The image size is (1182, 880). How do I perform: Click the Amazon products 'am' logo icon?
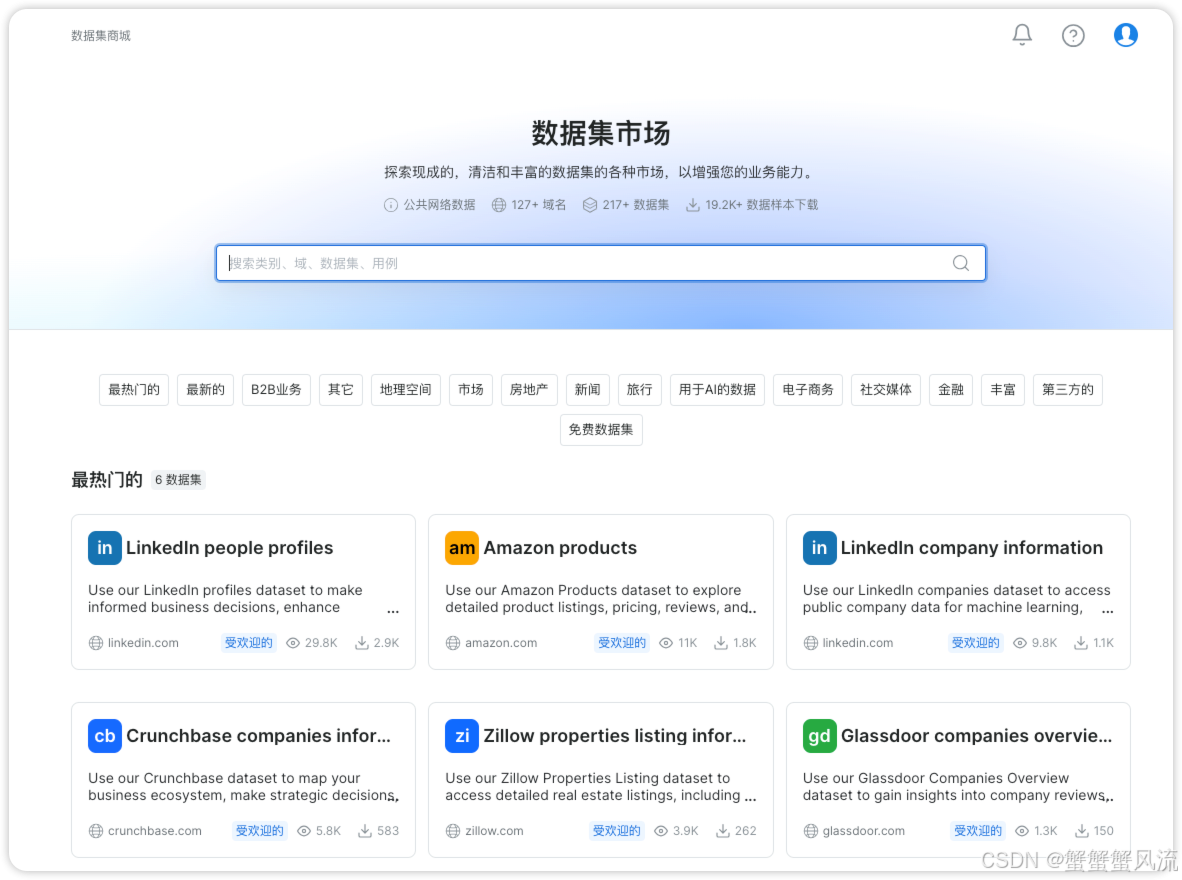click(x=461, y=548)
